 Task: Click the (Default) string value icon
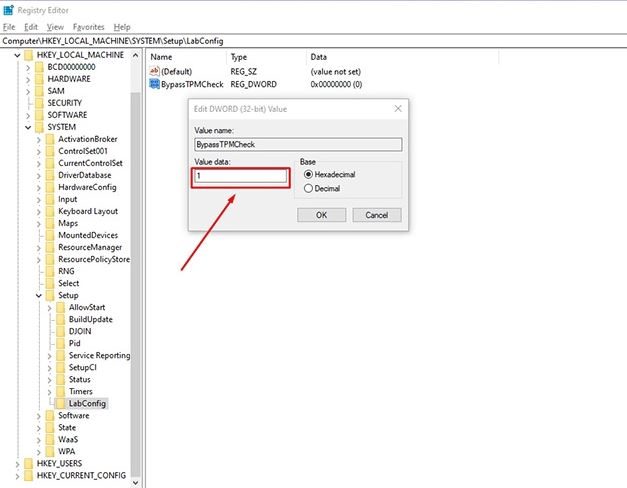click(154, 71)
